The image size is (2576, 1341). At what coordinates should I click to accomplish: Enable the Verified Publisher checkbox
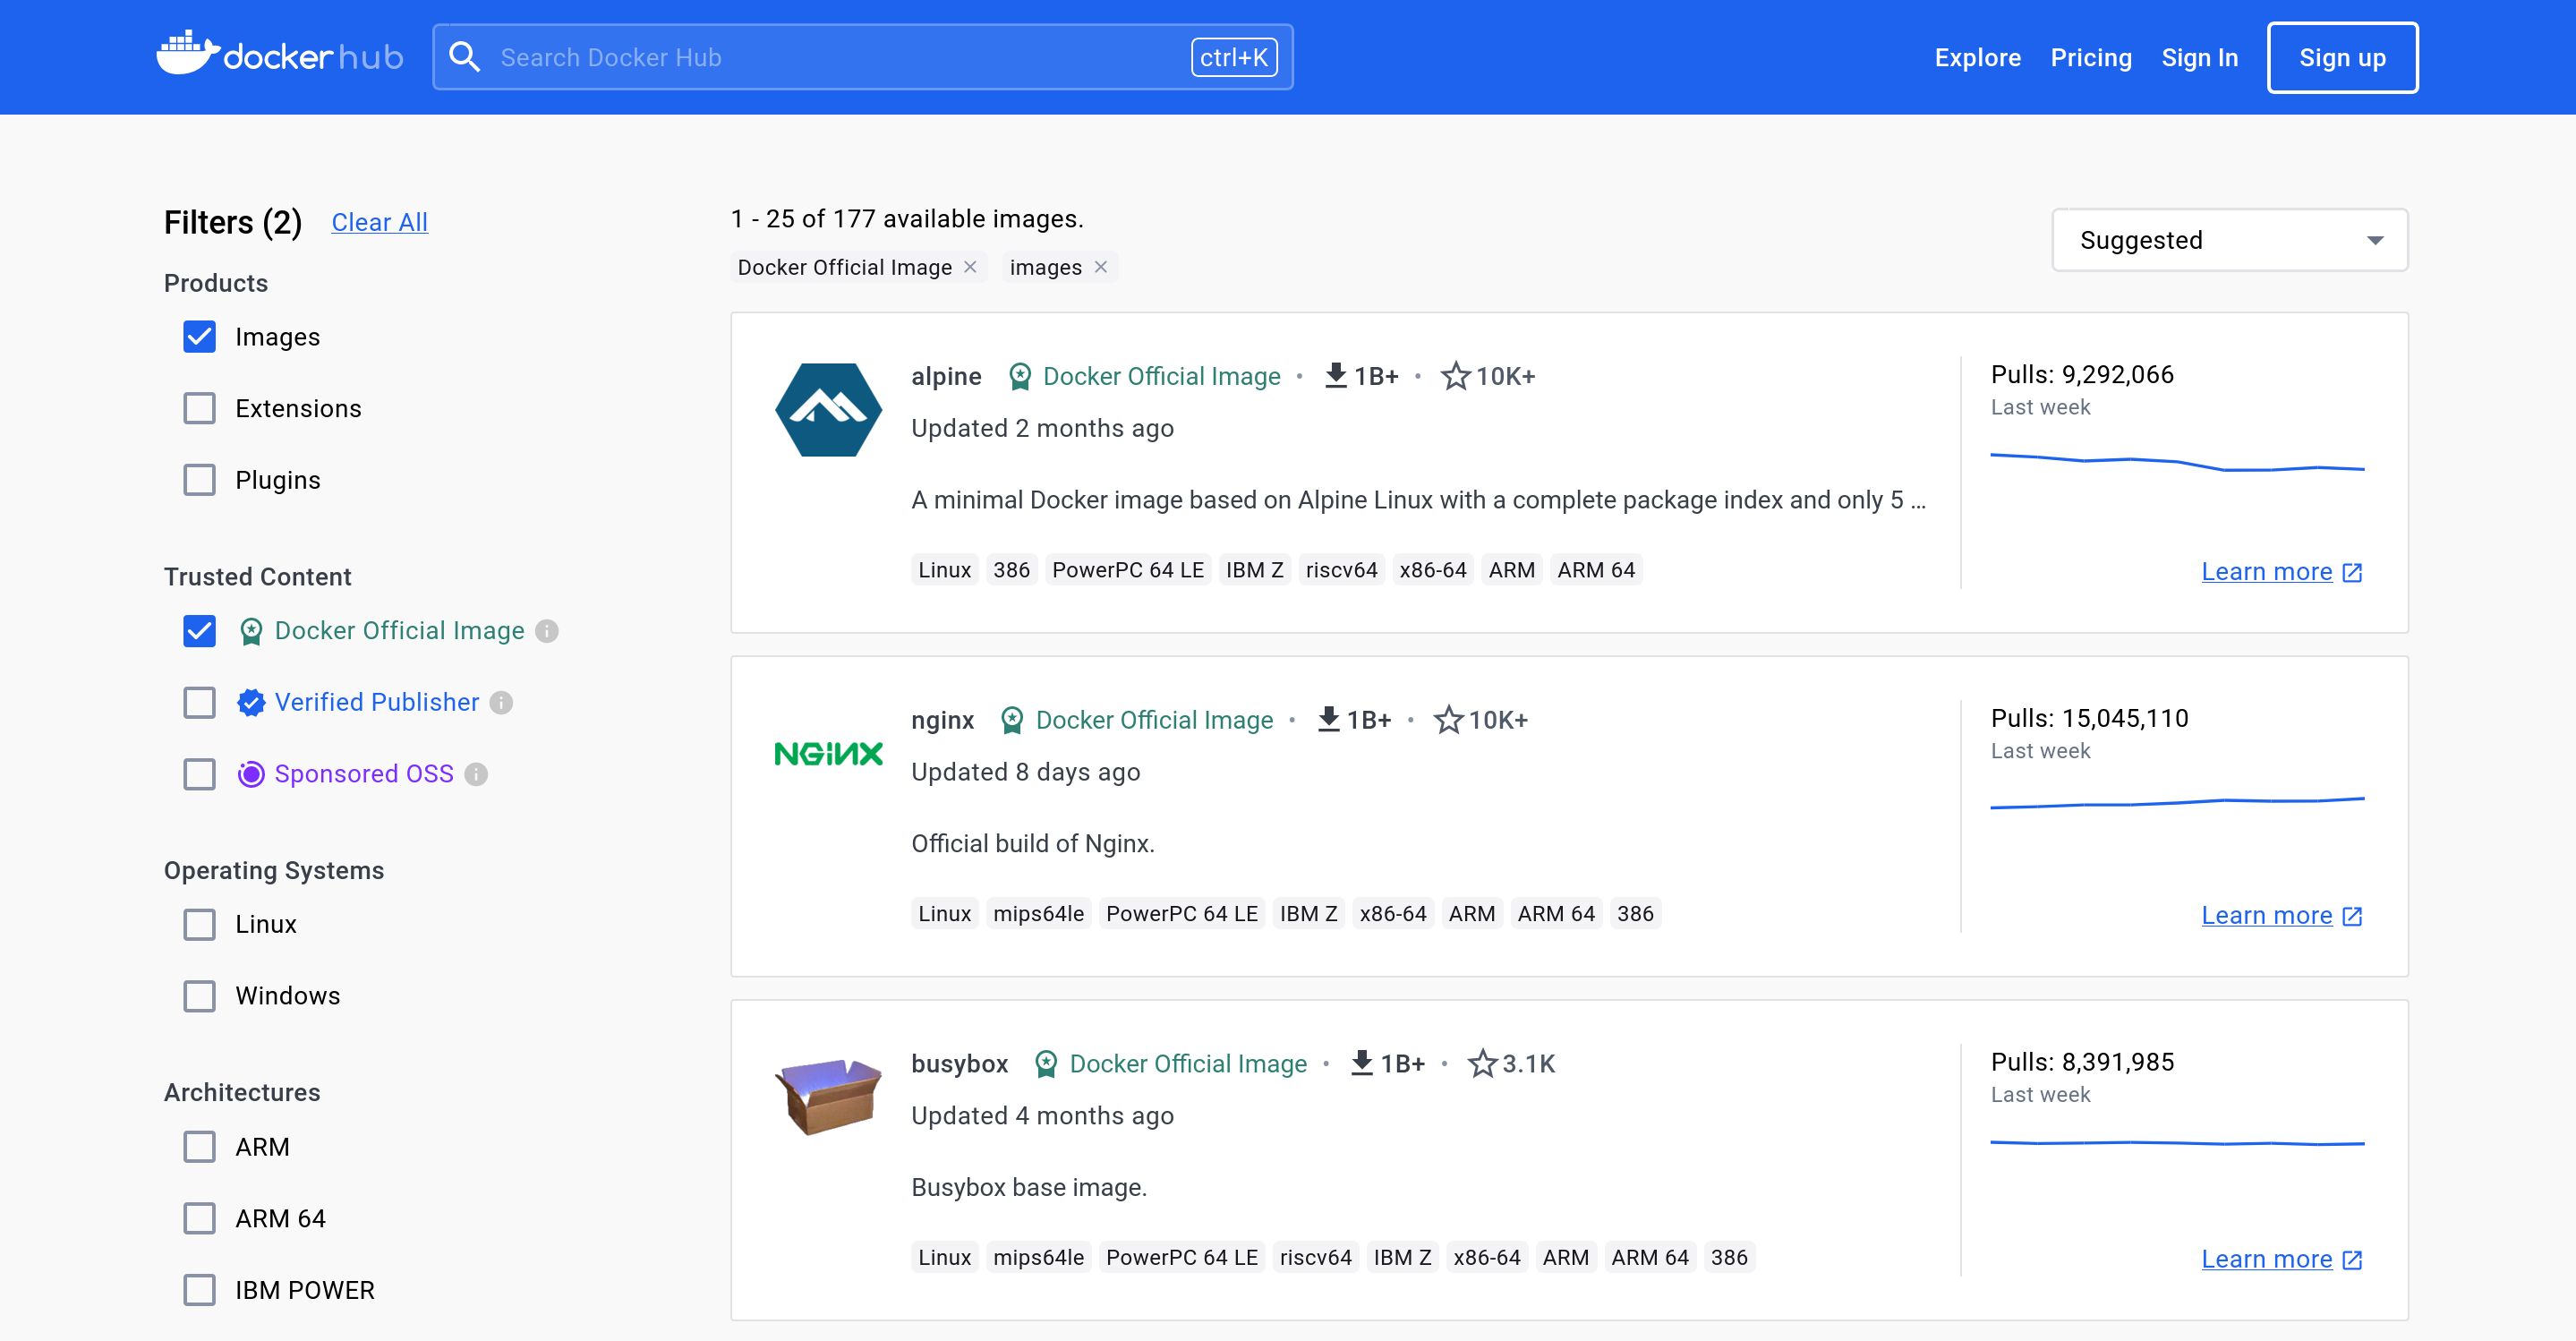point(199,703)
